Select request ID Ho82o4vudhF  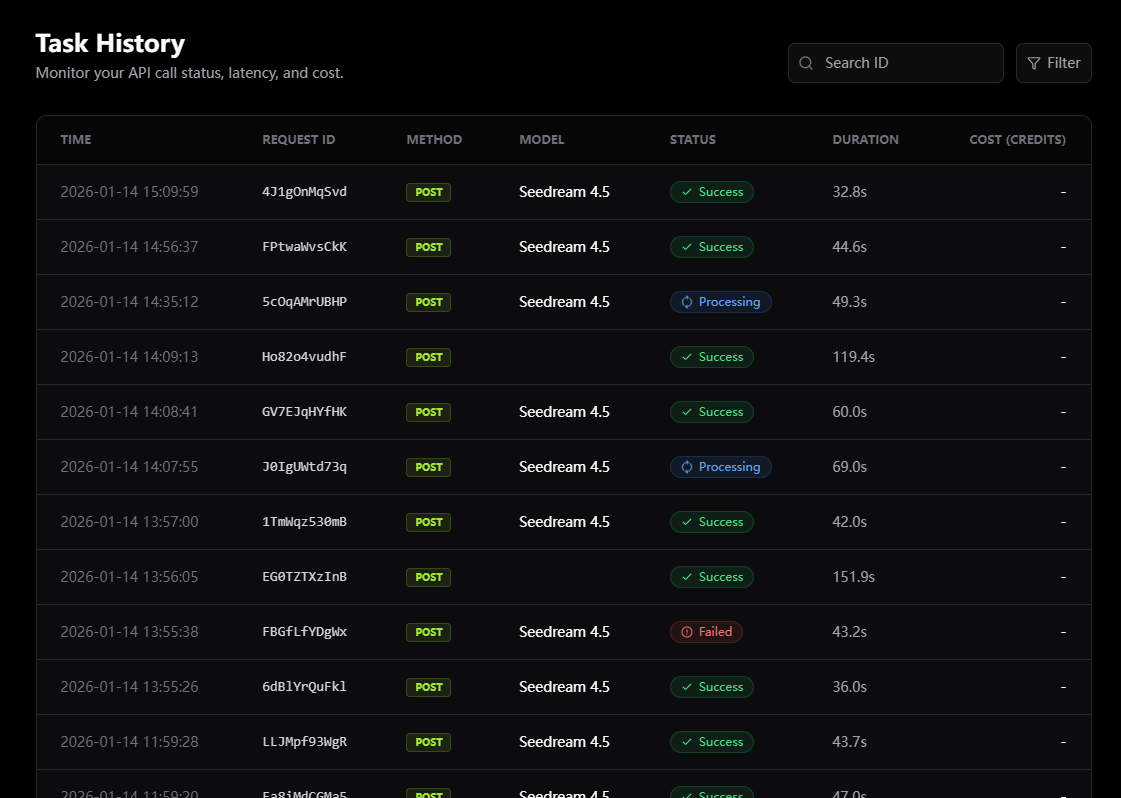pyautogui.click(x=304, y=357)
